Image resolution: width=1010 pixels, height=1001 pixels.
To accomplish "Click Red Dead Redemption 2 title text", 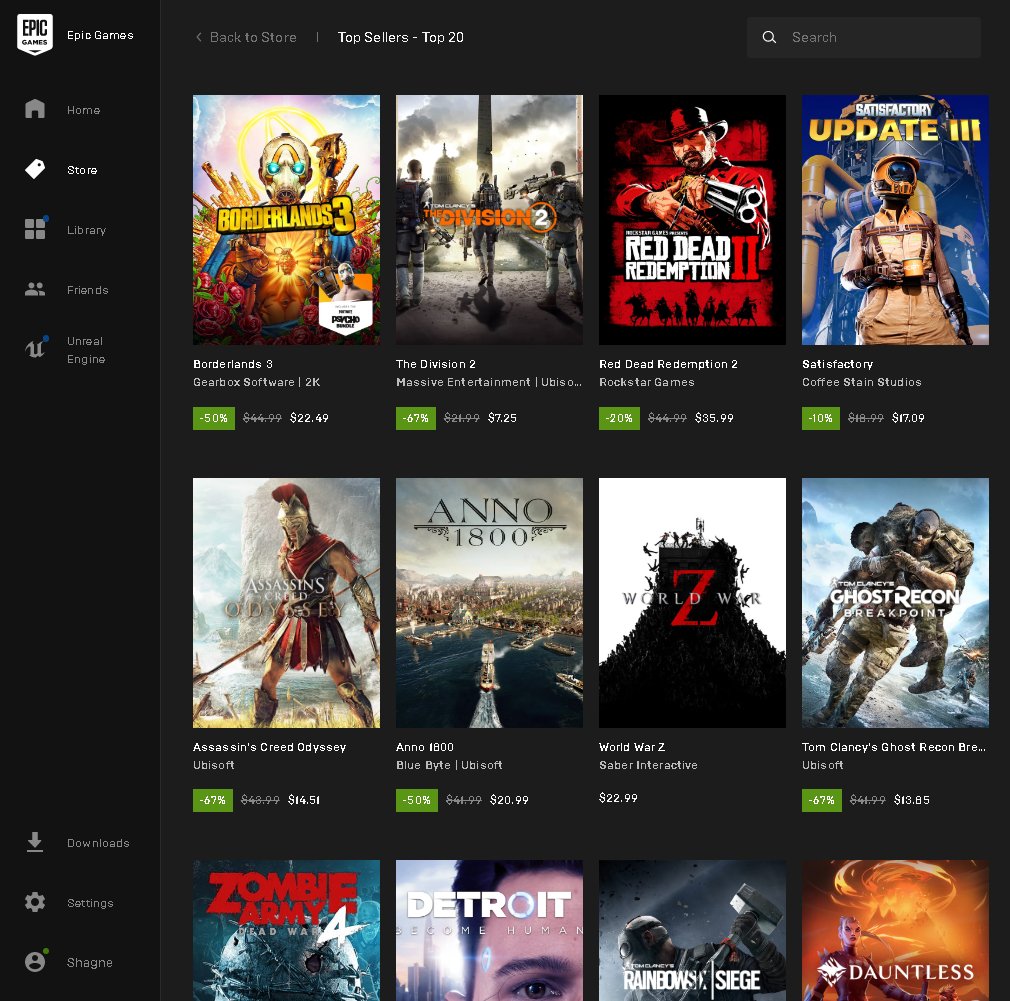I will coord(668,364).
